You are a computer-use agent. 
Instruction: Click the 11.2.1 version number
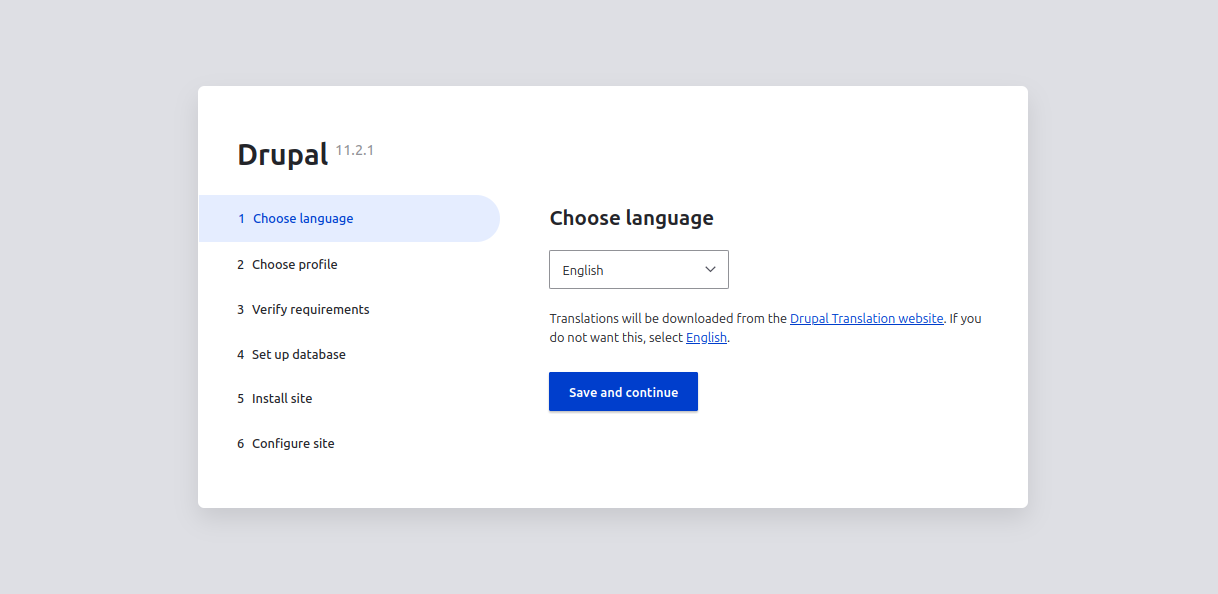pos(355,151)
